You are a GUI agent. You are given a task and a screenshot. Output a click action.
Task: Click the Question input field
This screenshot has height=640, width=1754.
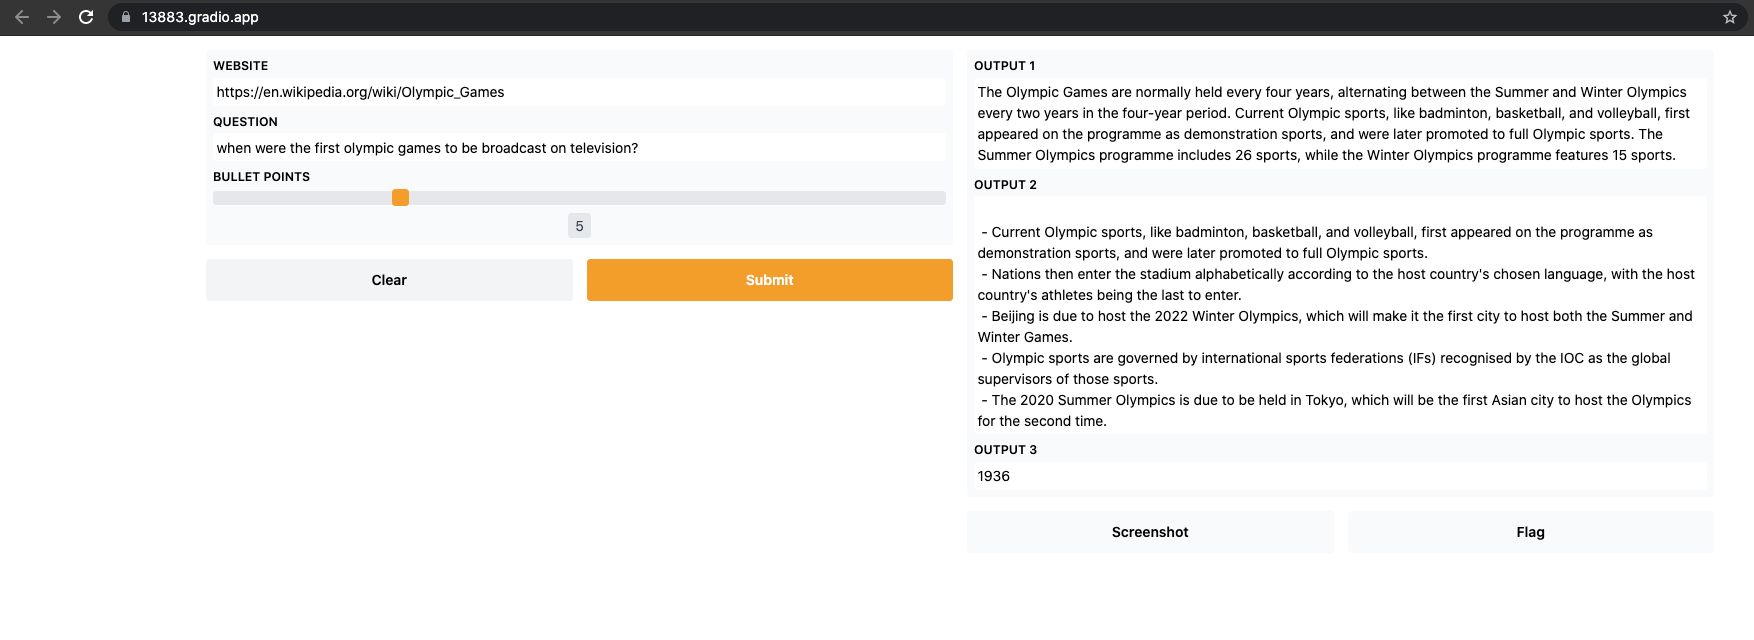coord(578,148)
